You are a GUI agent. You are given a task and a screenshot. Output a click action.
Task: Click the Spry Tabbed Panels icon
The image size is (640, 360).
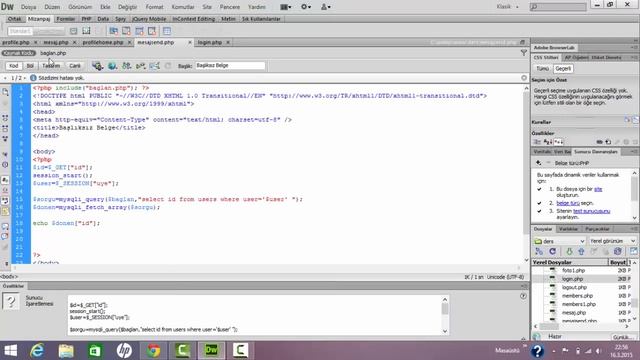click(126, 31)
